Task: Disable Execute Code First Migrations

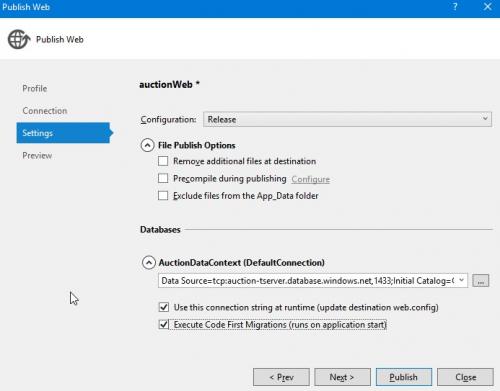Action: pos(164,324)
